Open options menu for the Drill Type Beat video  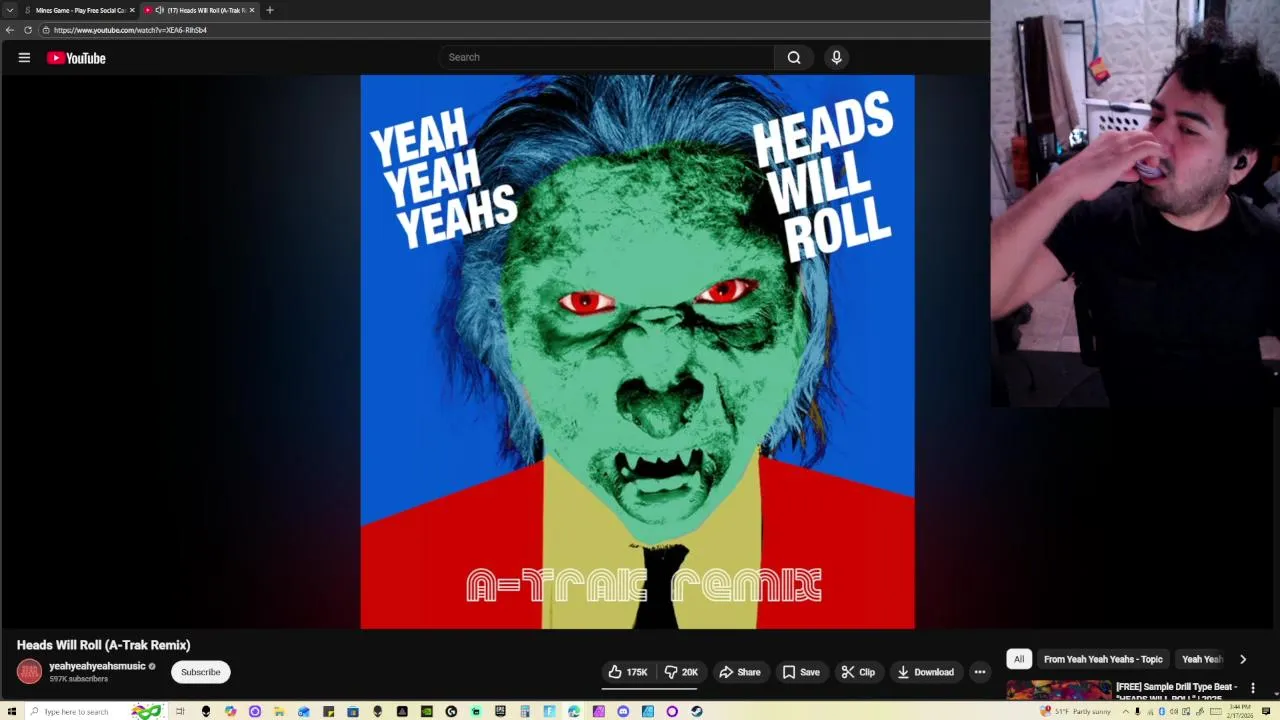click(x=1252, y=688)
